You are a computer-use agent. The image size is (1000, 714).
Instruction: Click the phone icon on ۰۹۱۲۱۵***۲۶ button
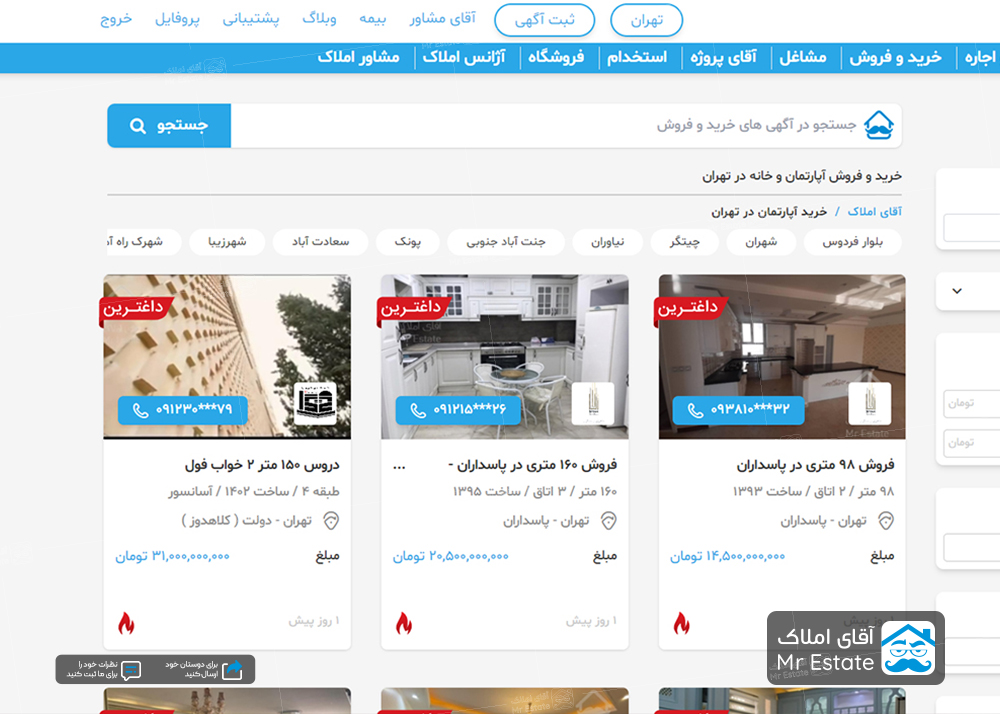point(418,411)
